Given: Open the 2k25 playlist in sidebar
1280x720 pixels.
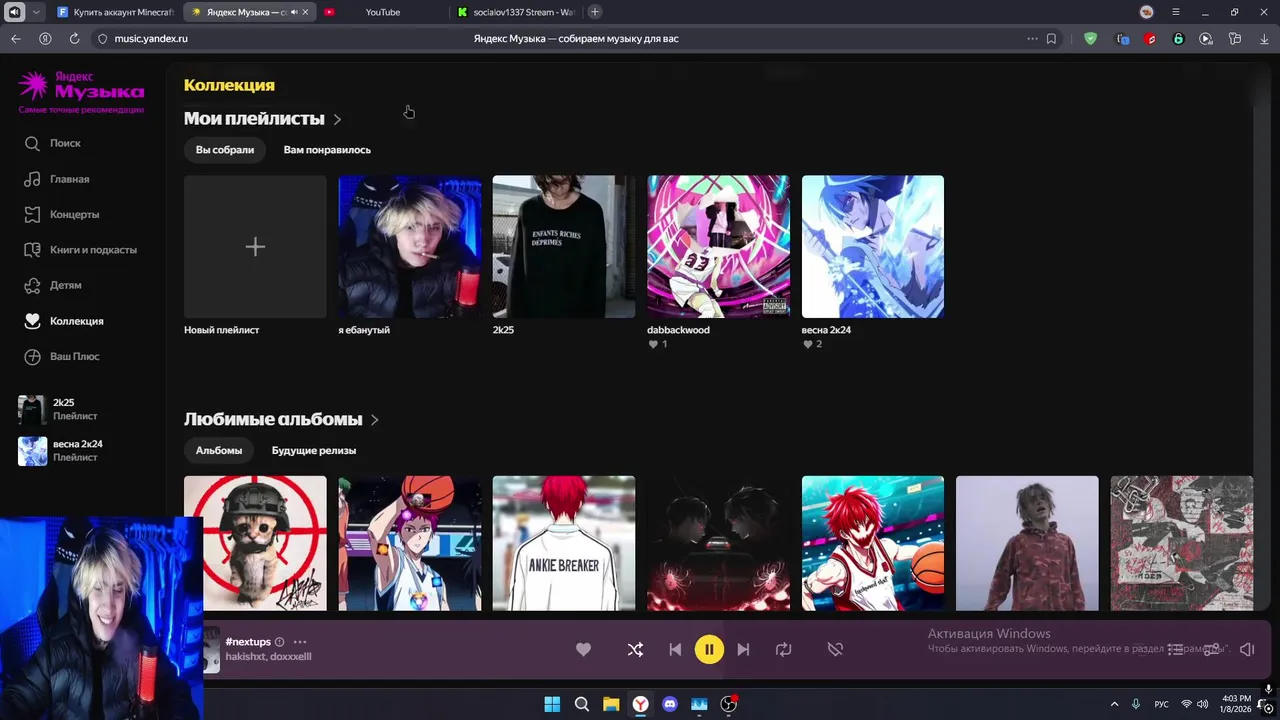Looking at the screenshot, I should [x=58, y=409].
